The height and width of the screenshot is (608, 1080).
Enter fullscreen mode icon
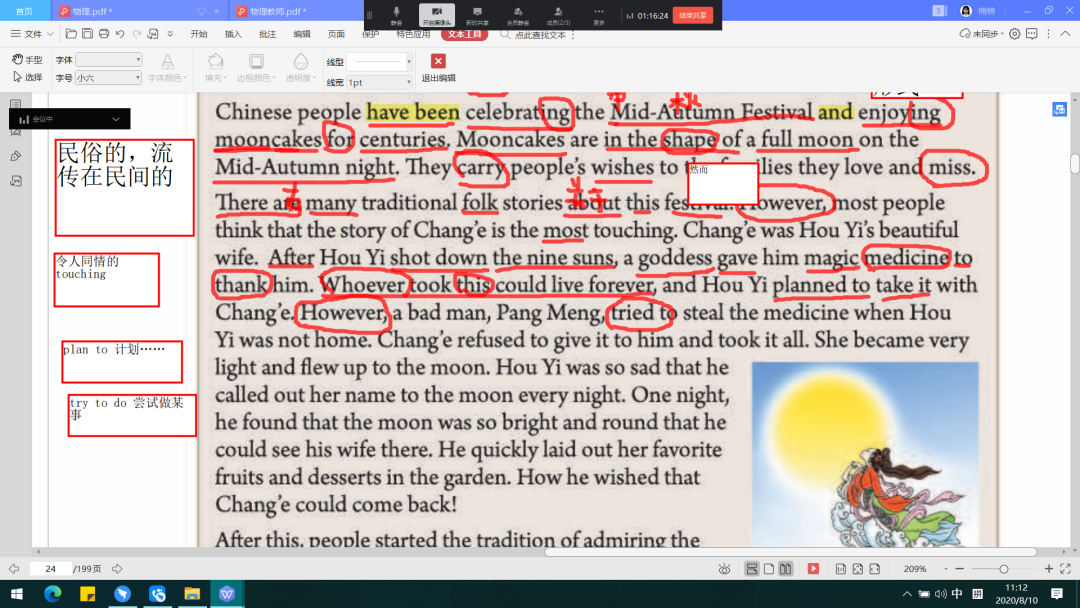pos(1066,569)
